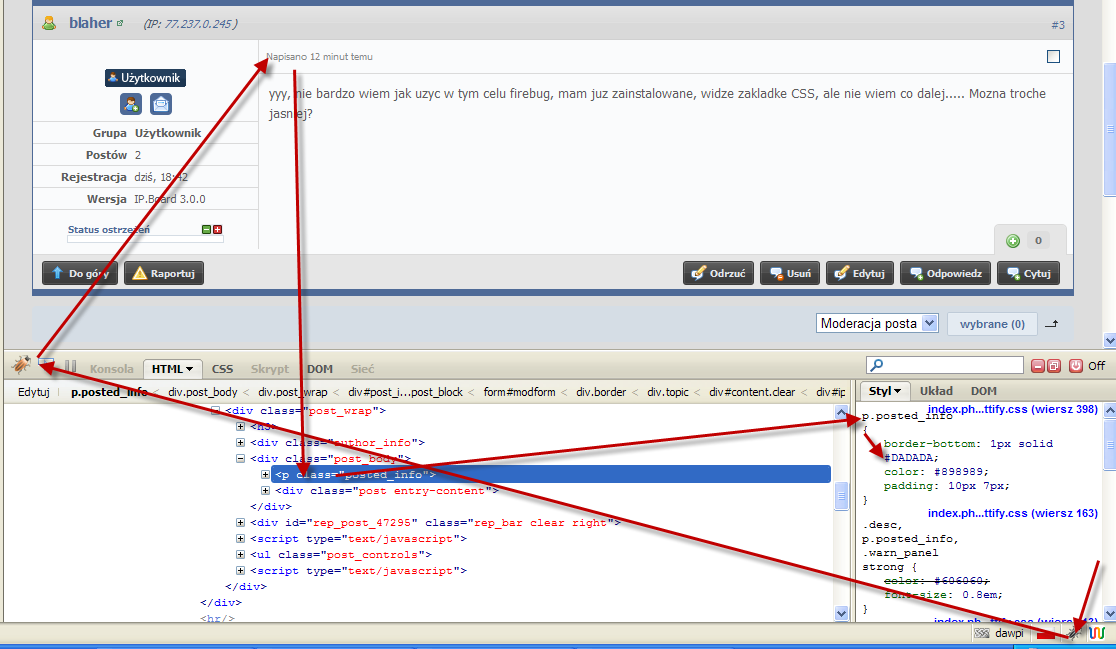Open the Styl side panel dropdown tab

coord(886,391)
